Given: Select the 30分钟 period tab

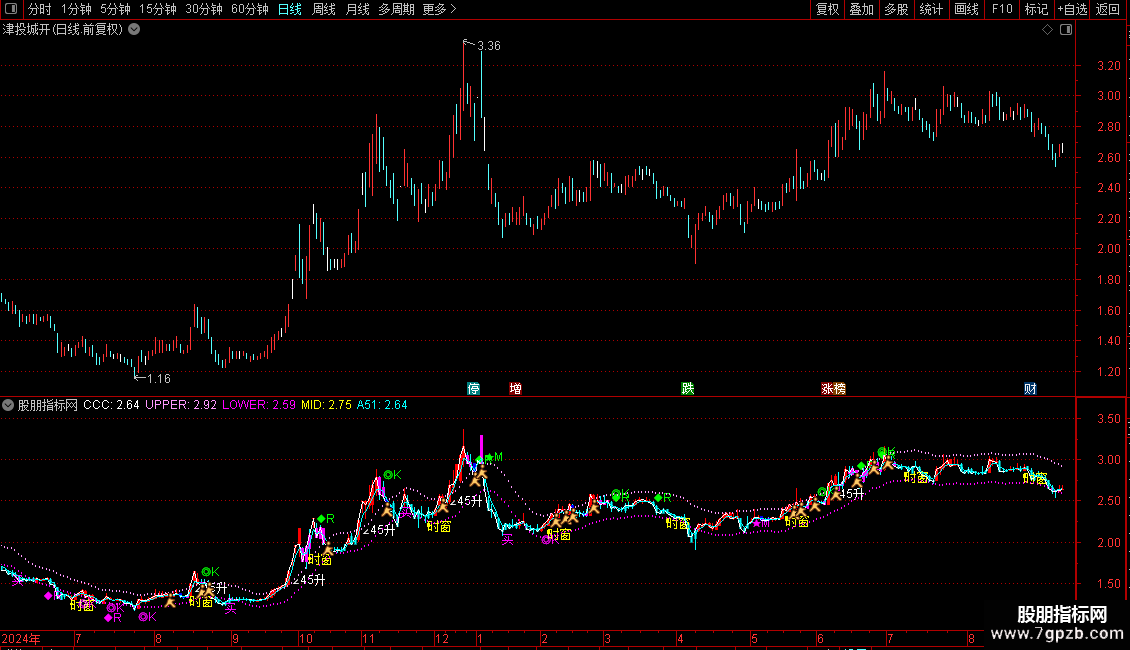Looking at the screenshot, I should 204,9.
